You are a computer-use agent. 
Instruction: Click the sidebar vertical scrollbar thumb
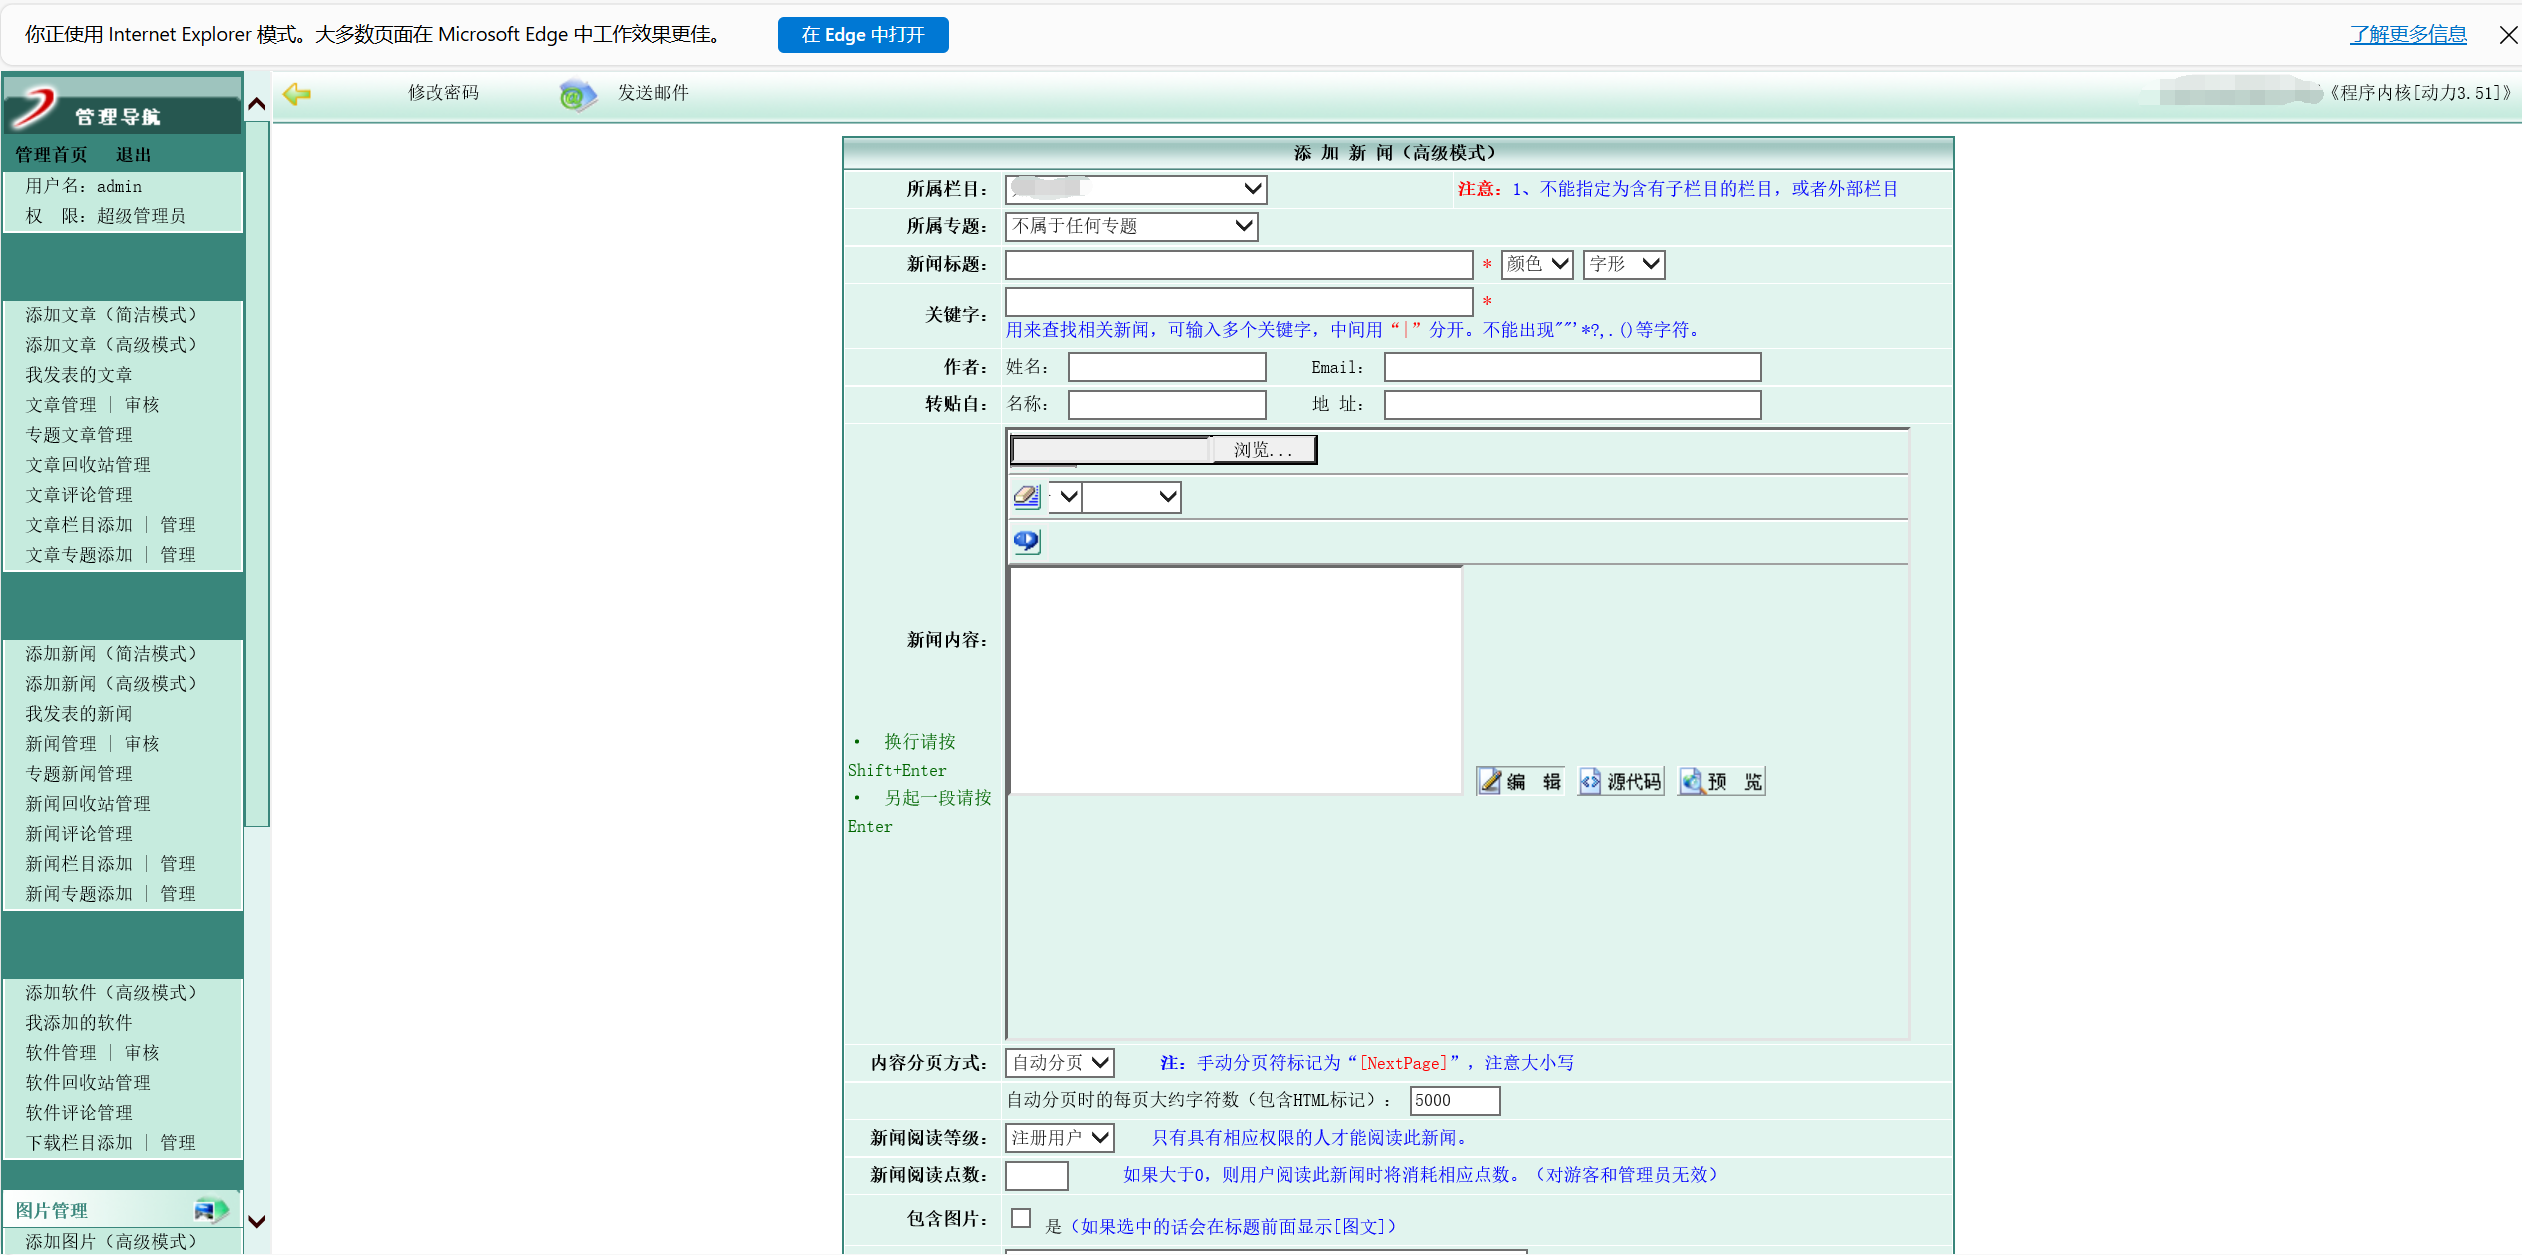point(257,474)
